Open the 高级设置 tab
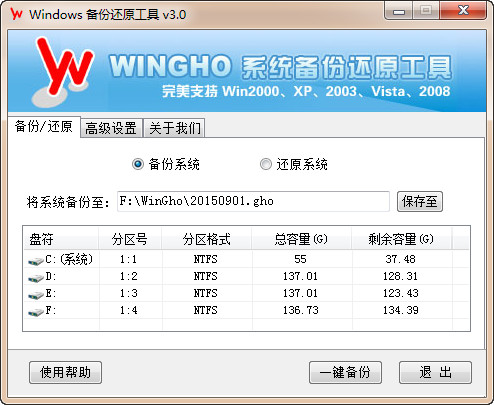The image size is (494, 405). click(x=111, y=128)
